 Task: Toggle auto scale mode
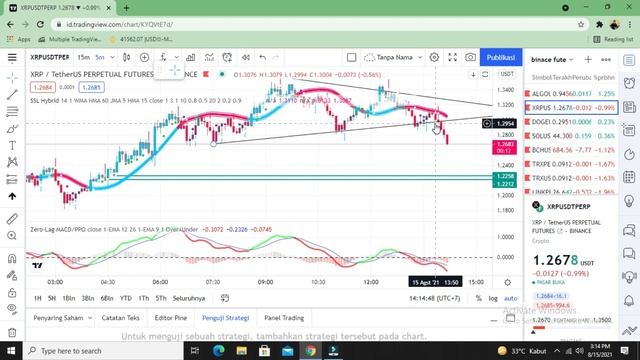[510, 298]
